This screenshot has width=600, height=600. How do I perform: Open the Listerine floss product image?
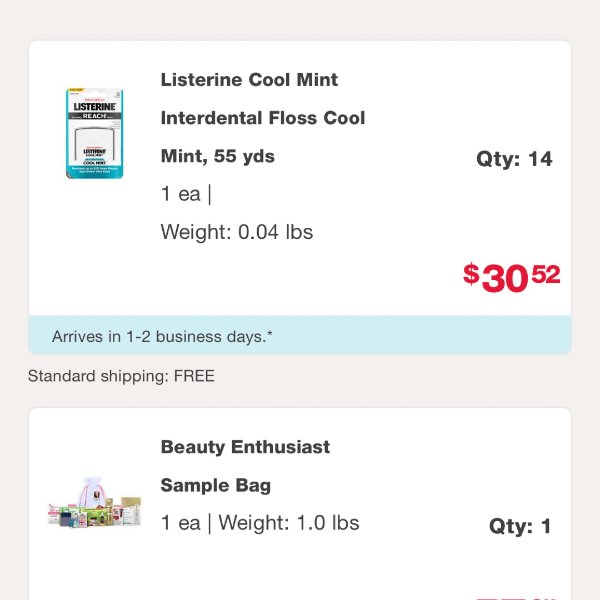(x=95, y=133)
